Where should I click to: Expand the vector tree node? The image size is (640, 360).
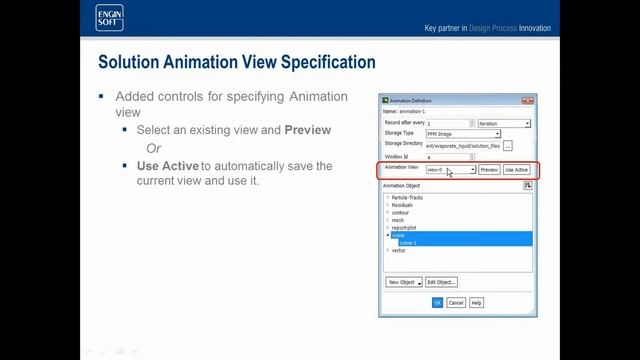point(387,250)
